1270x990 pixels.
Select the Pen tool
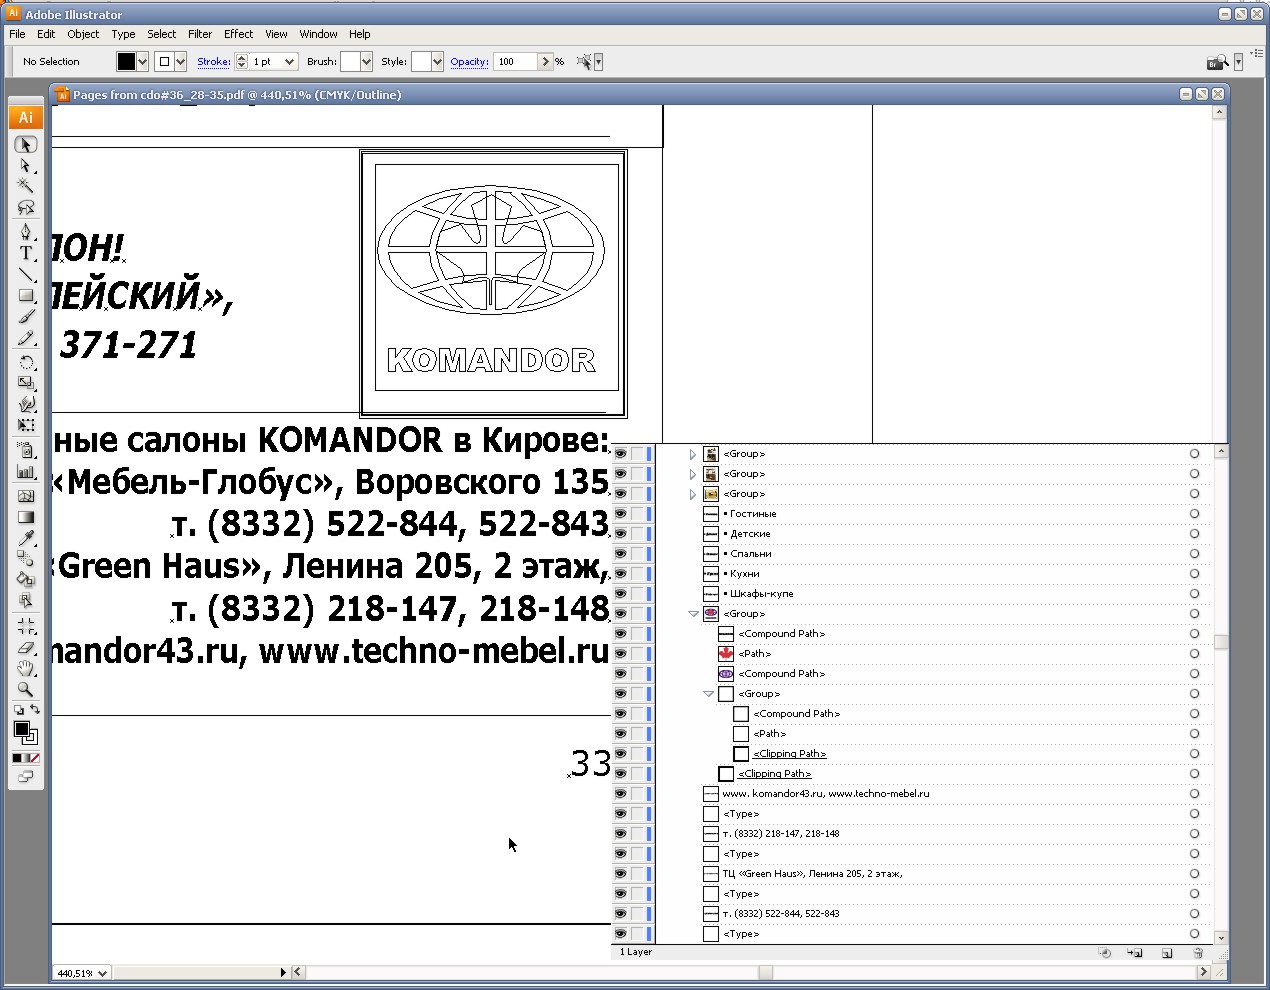coord(26,232)
